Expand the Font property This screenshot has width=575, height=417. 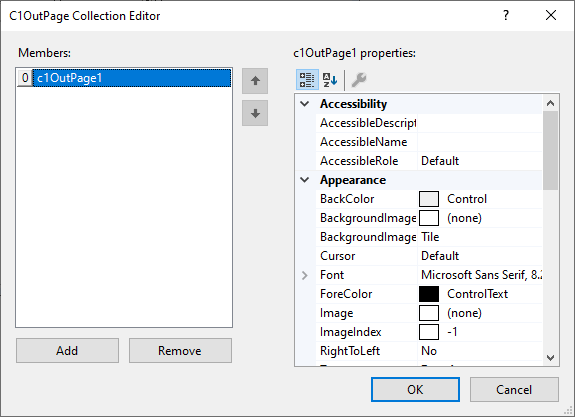point(305,275)
